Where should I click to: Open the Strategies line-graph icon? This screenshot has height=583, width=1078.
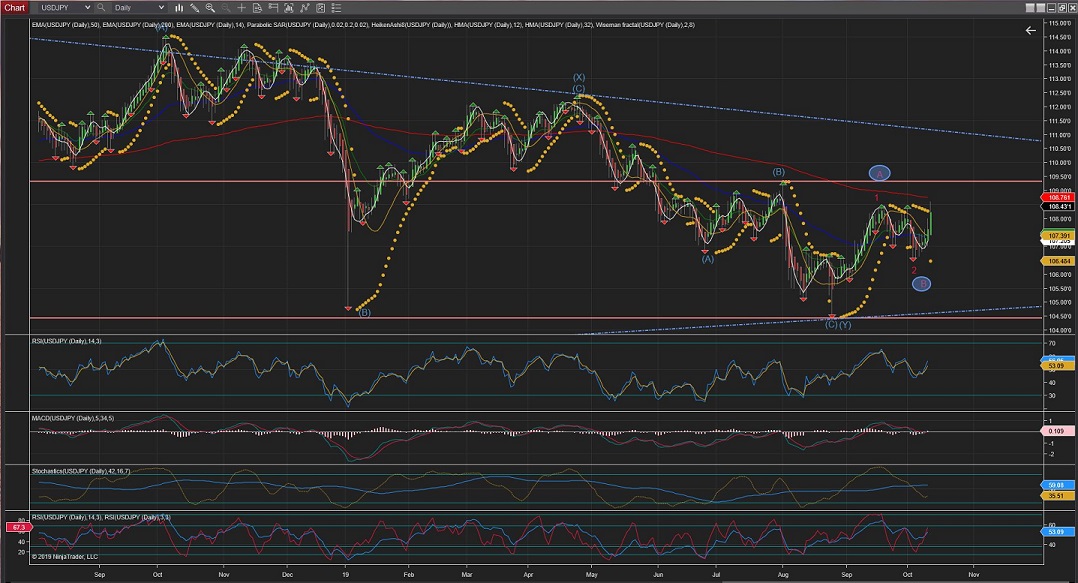[x=305, y=8]
